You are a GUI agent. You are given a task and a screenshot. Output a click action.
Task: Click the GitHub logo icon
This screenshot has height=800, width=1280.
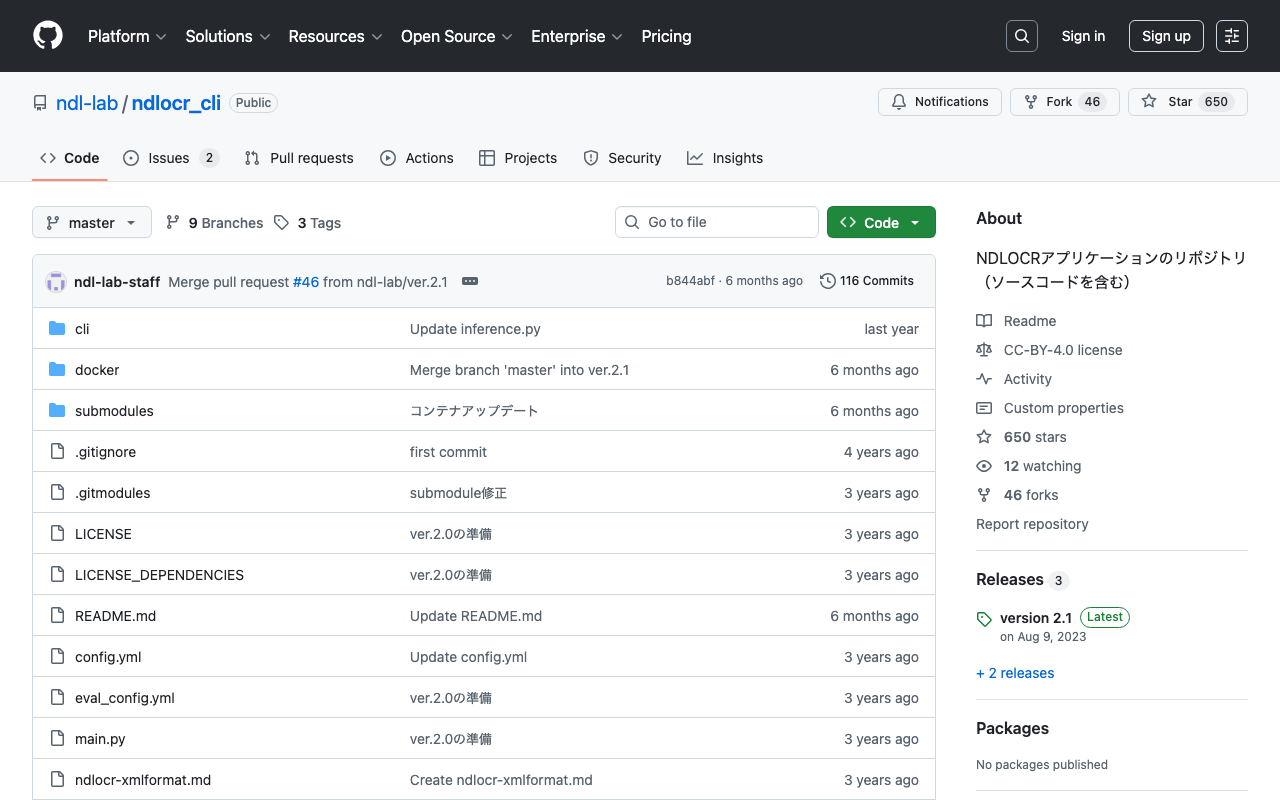pyautogui.click(x=48, y=36)
